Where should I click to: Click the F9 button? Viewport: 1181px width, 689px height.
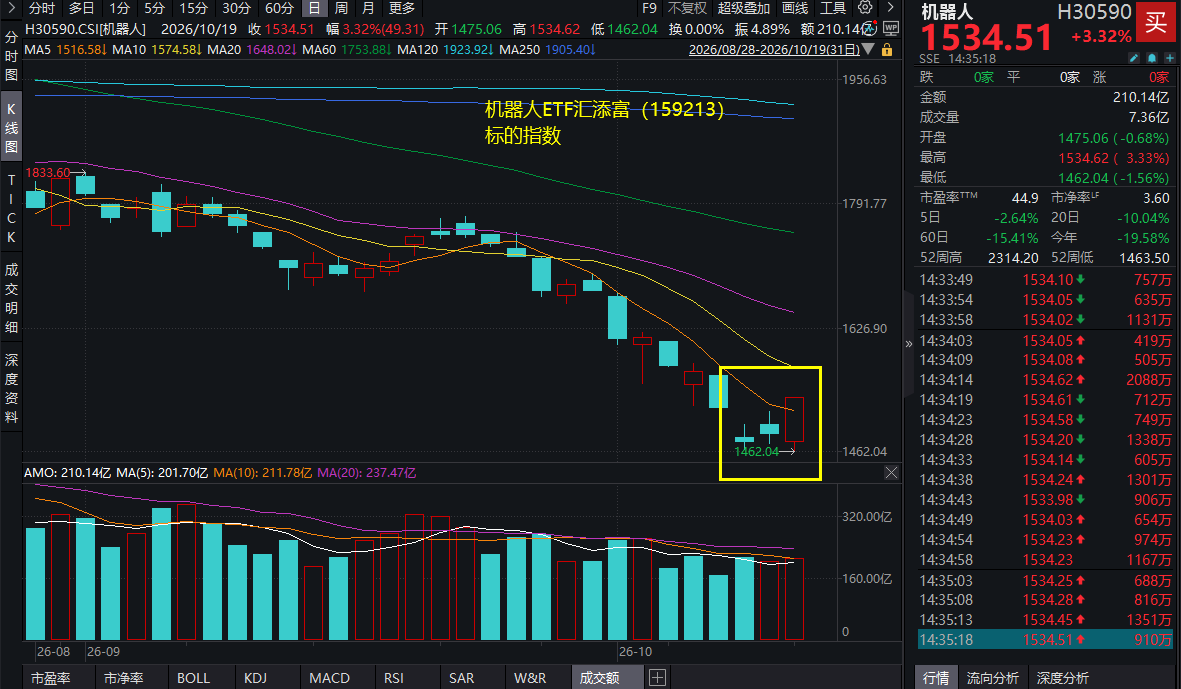649,8
